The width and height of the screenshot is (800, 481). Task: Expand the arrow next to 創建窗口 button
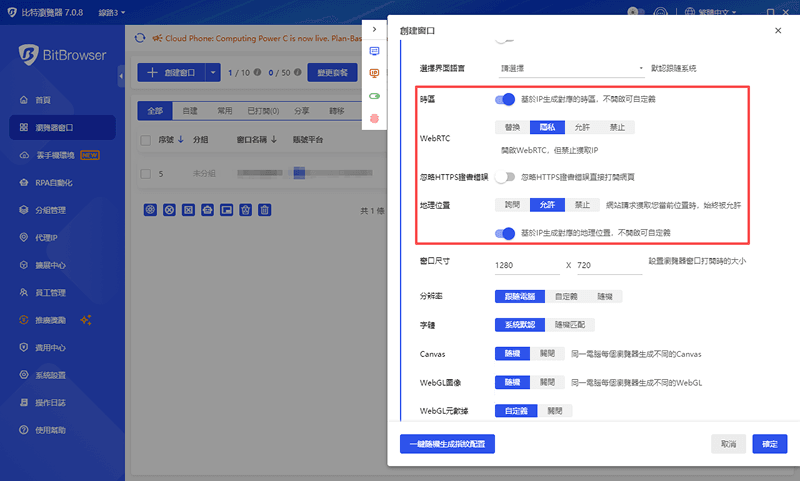(x=213, y=72)
